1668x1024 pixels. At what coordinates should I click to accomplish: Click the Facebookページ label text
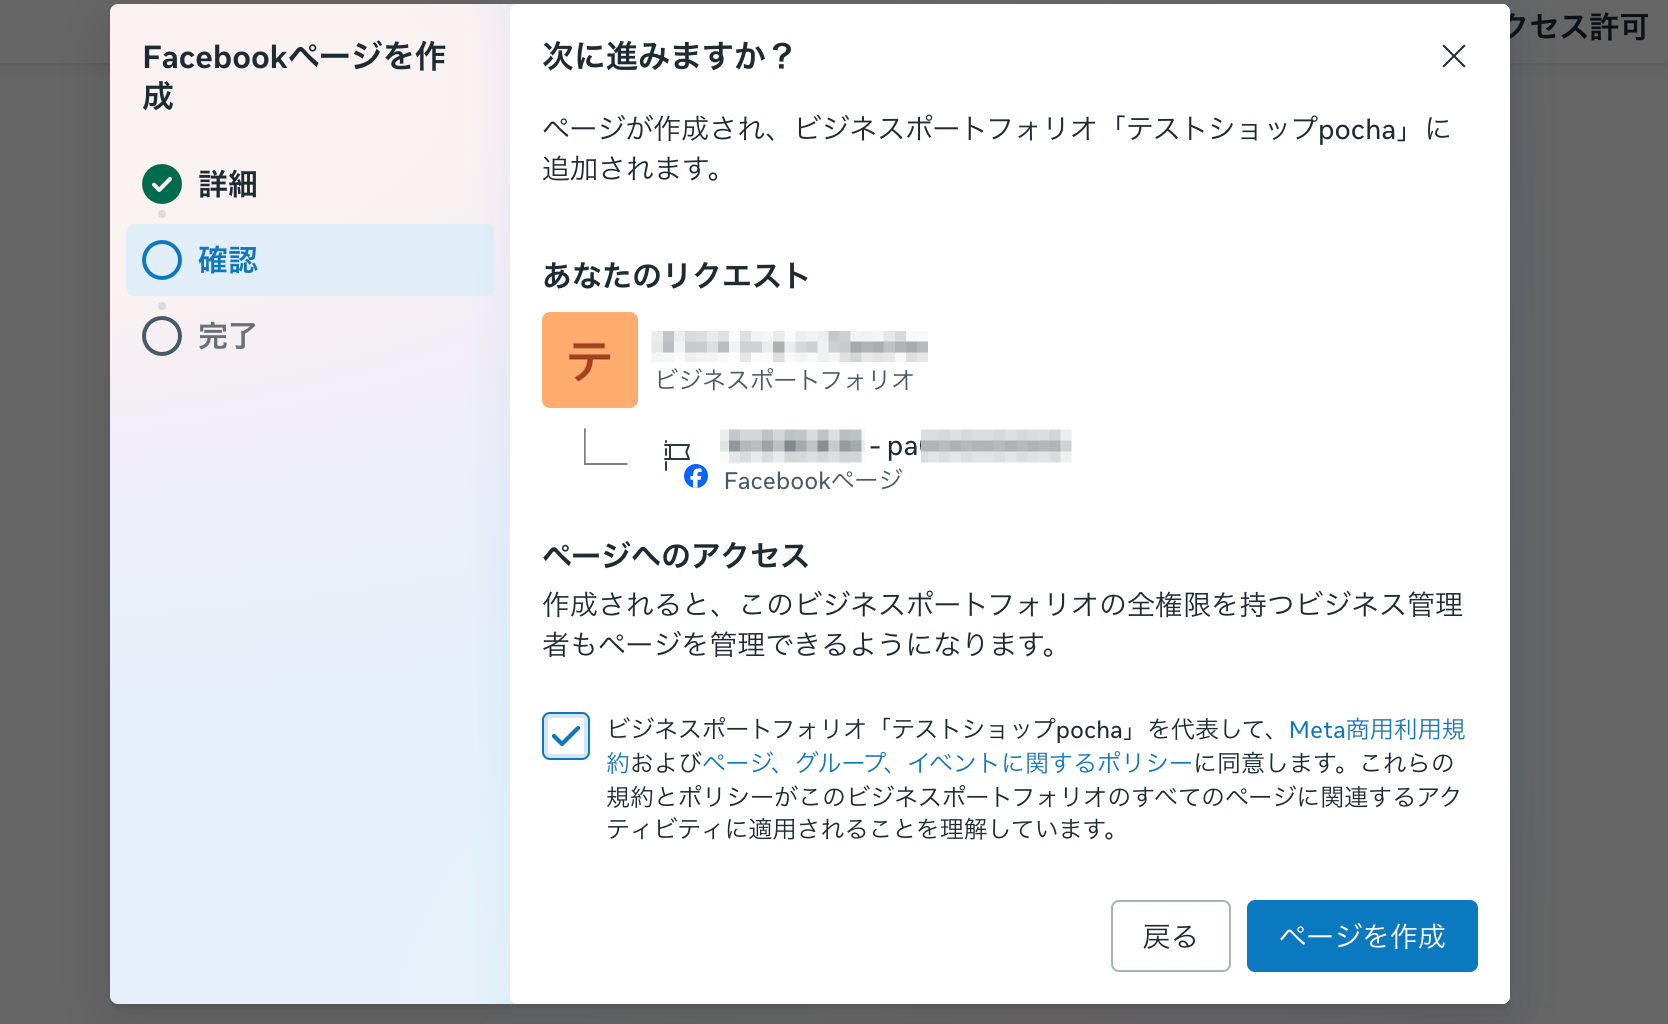[x=812, y=481]
